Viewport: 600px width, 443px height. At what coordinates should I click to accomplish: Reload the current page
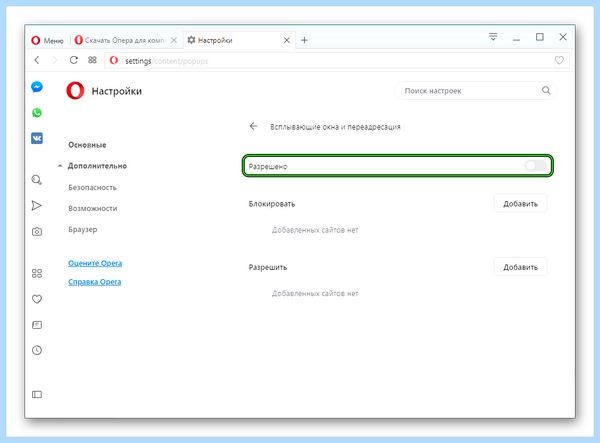click(x=73, y=60)
